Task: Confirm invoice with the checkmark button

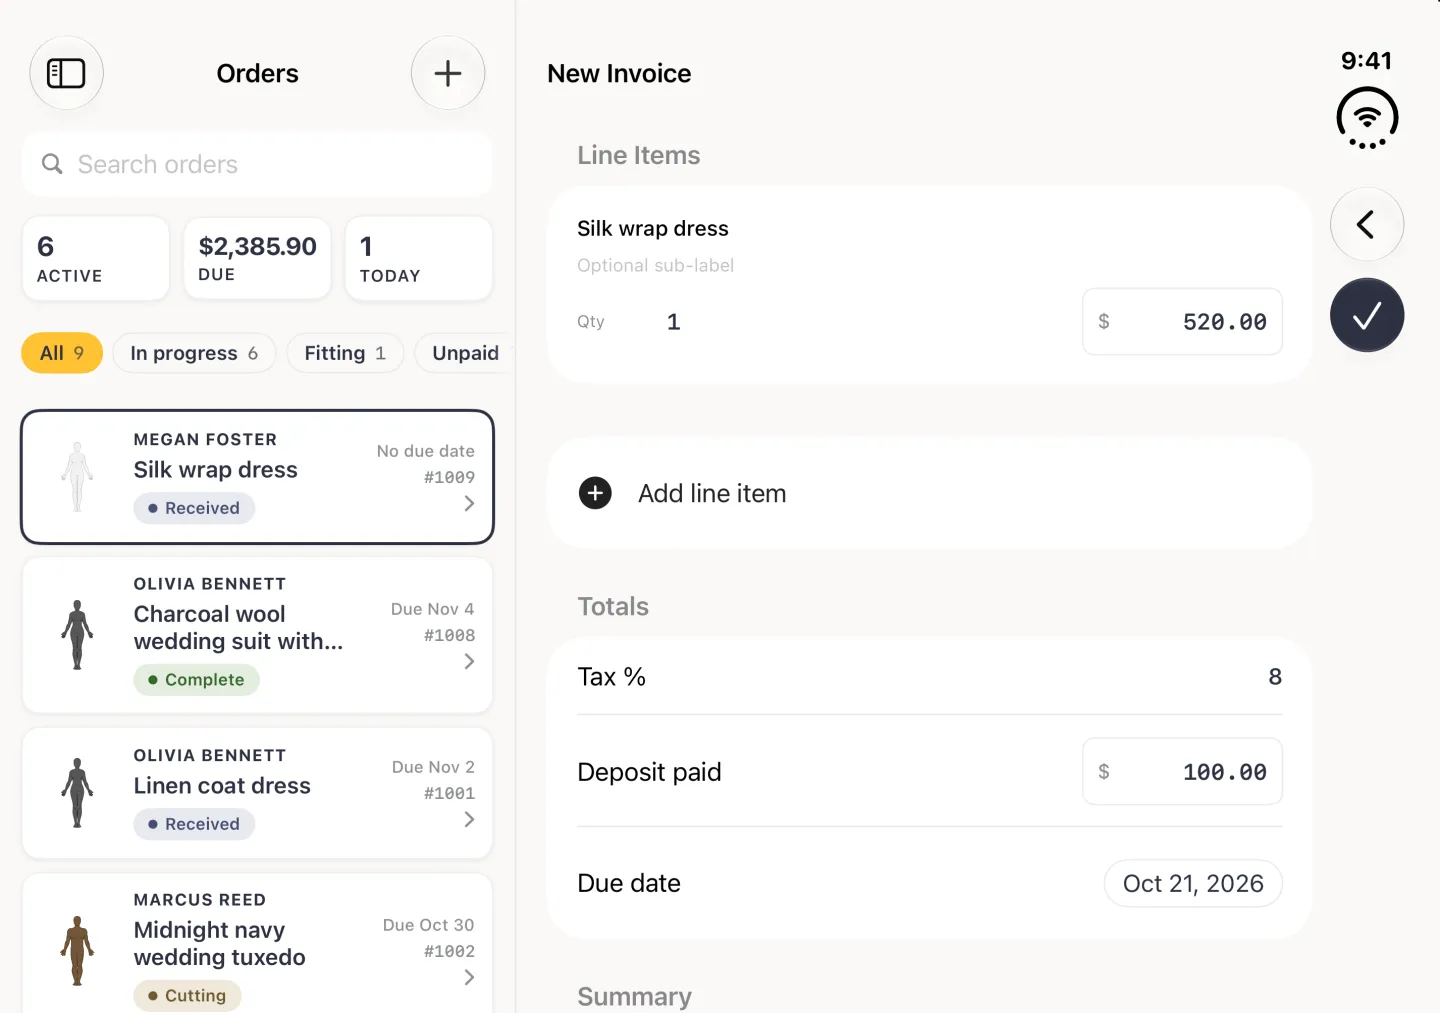Action: point(1366,315)
